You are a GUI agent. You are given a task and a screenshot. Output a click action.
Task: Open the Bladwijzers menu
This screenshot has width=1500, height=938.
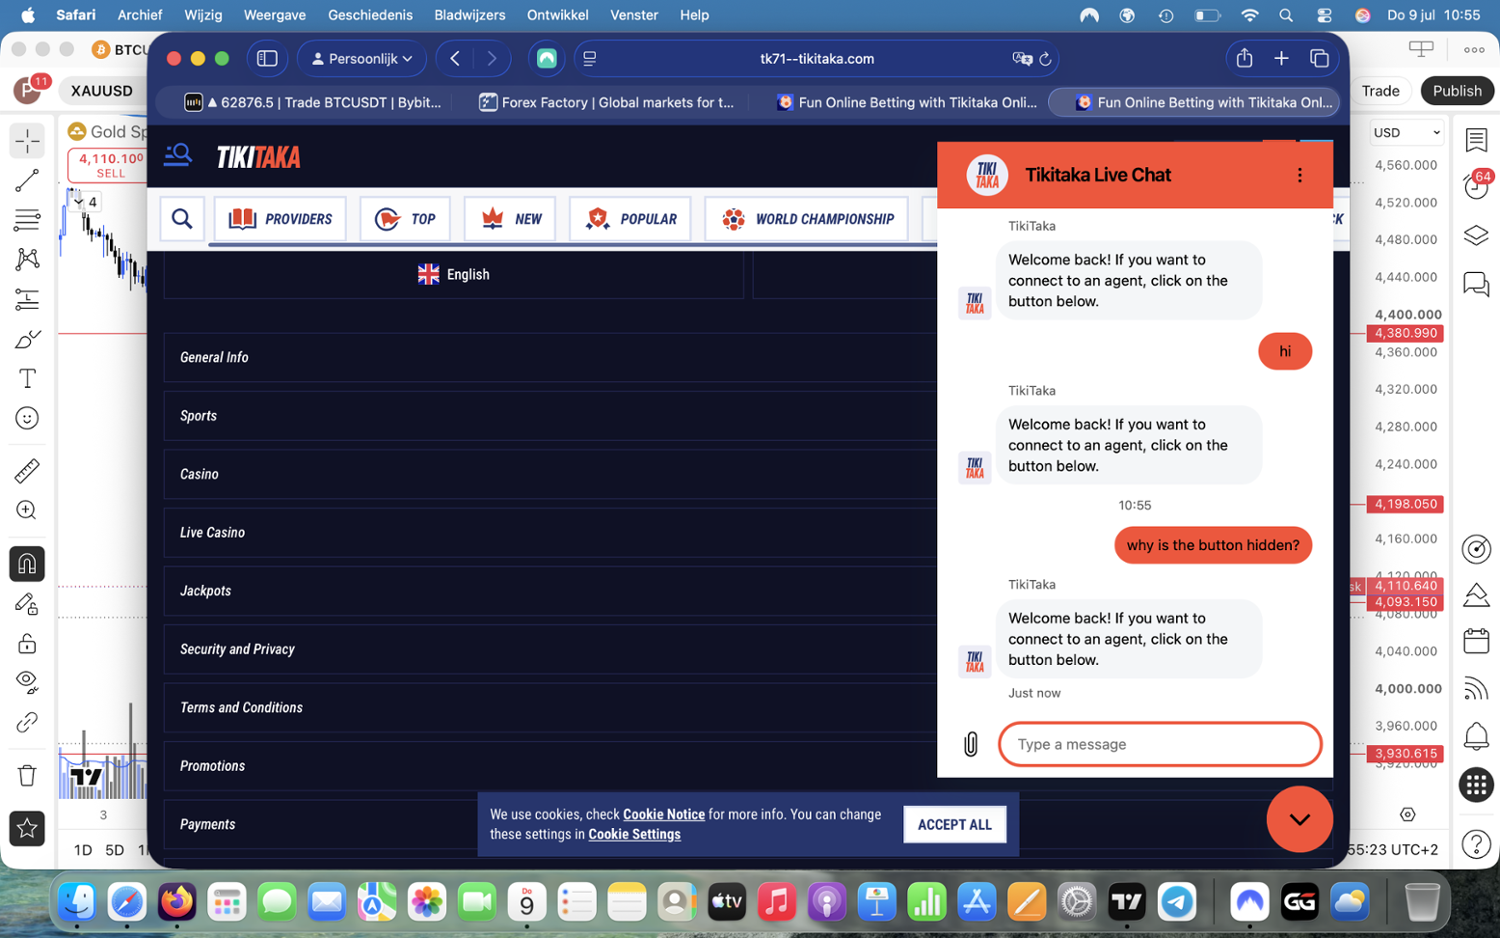(x=470, y=15)
